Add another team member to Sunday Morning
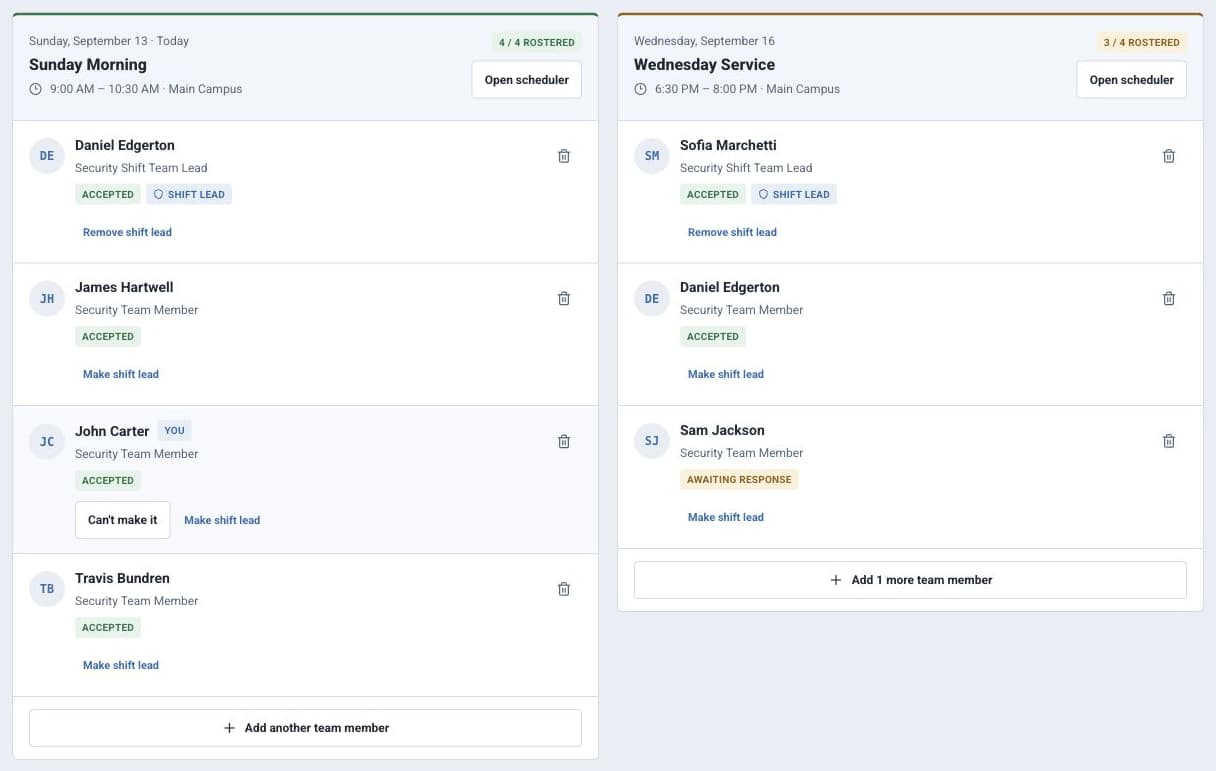 click(305, 728)
